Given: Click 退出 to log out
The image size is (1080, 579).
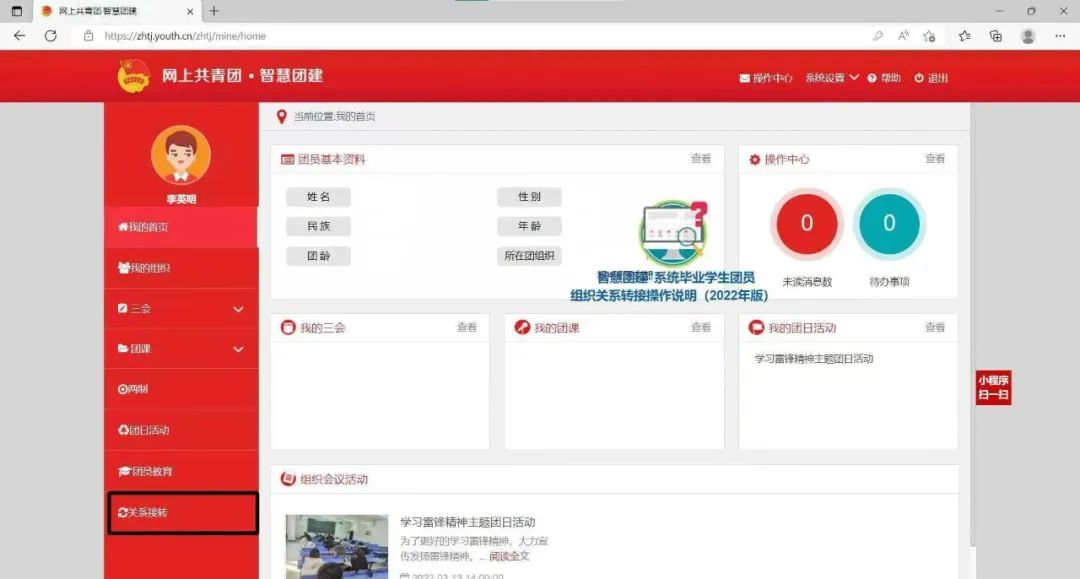Looking at the screenshot, I should point(931,78).
